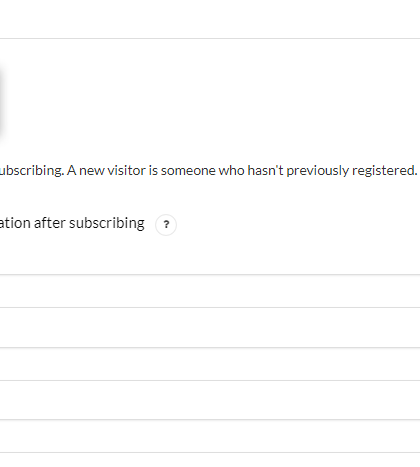
Task: Select the first empty row below the option
Action: [x=210, y=291]
